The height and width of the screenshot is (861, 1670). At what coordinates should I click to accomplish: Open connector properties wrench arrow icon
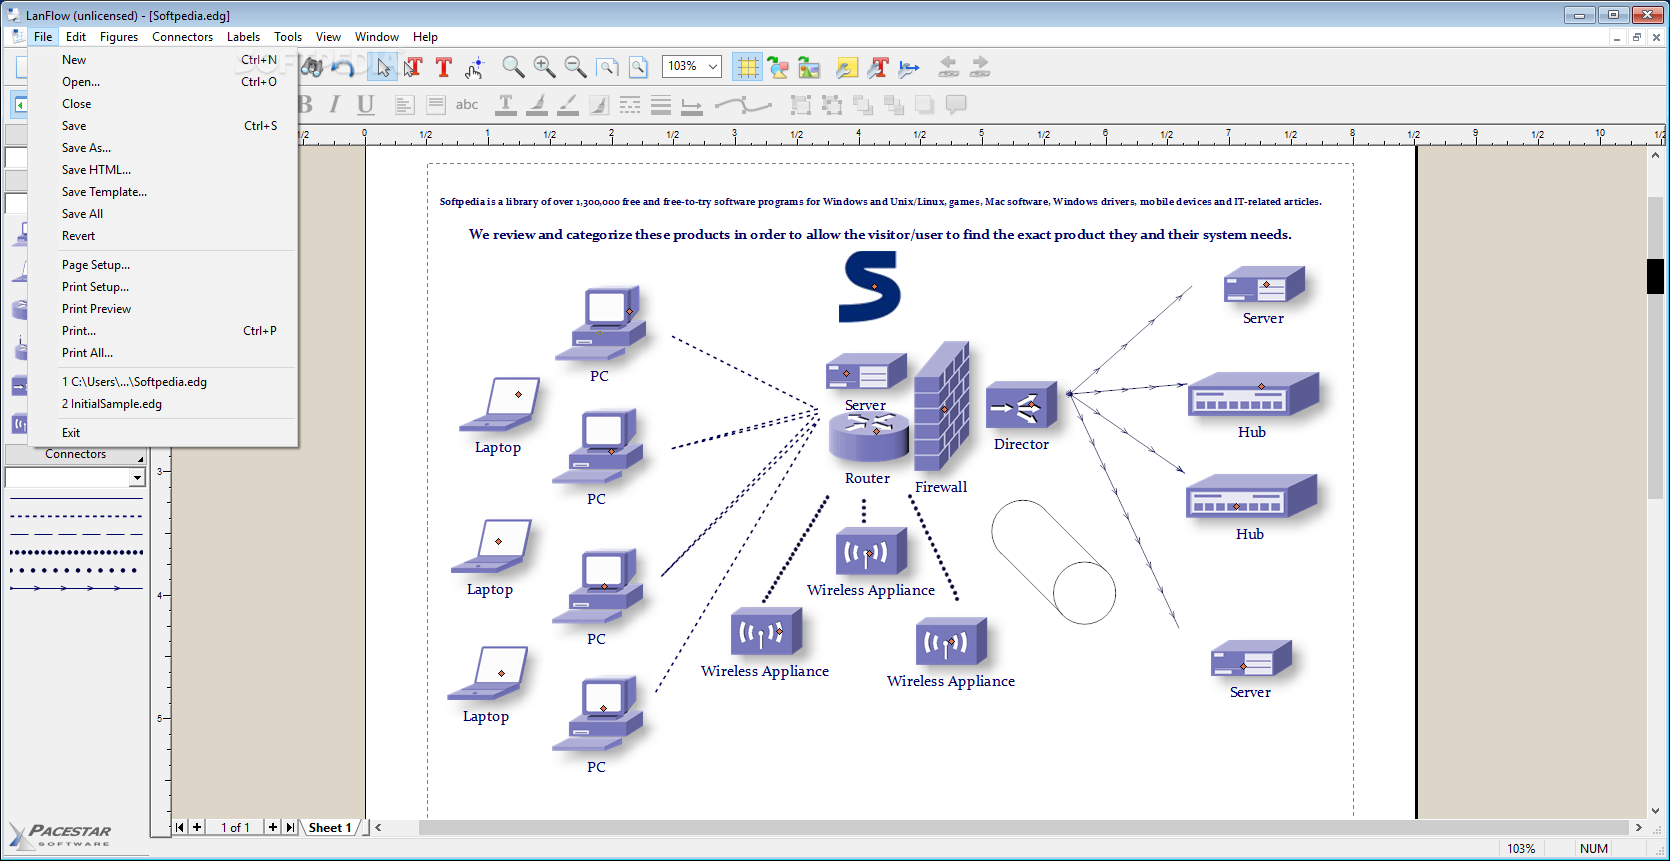(909, 67)
